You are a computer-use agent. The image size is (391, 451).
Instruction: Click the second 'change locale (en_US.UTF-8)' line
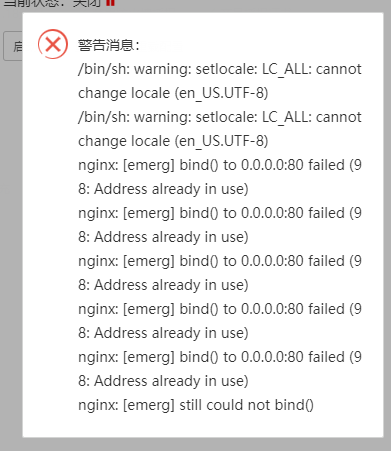click(x=173, y=141)
